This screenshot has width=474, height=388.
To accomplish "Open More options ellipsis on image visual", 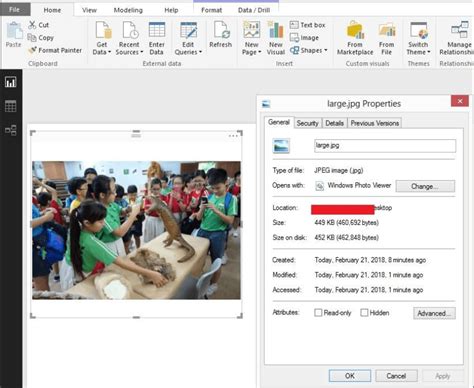I will point(233,136).
